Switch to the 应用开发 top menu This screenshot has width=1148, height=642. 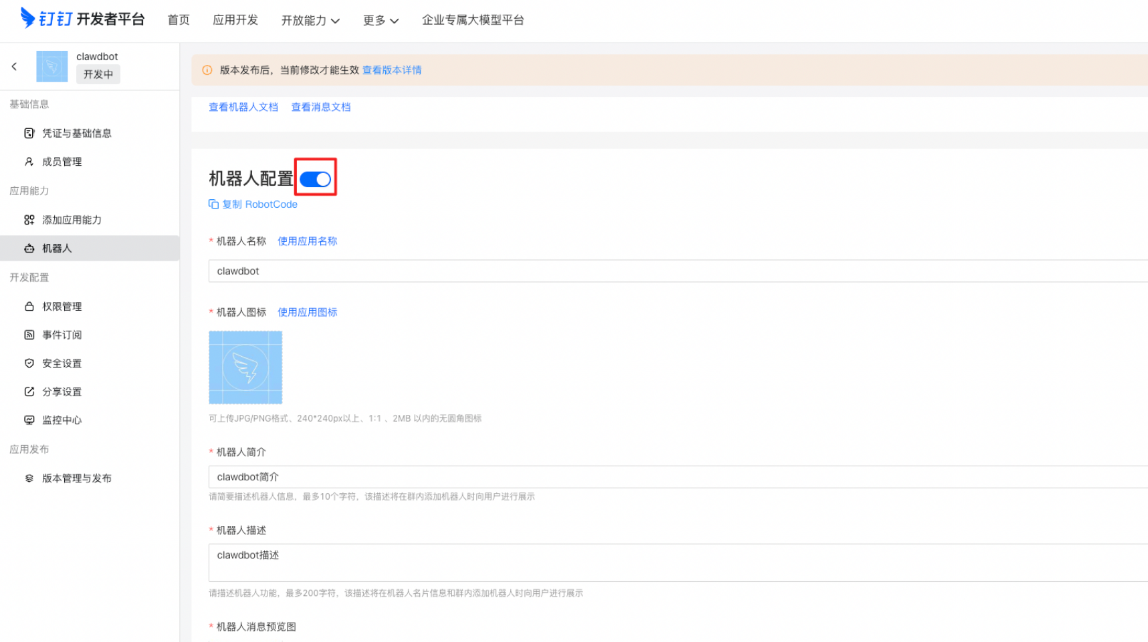point(235,20)
